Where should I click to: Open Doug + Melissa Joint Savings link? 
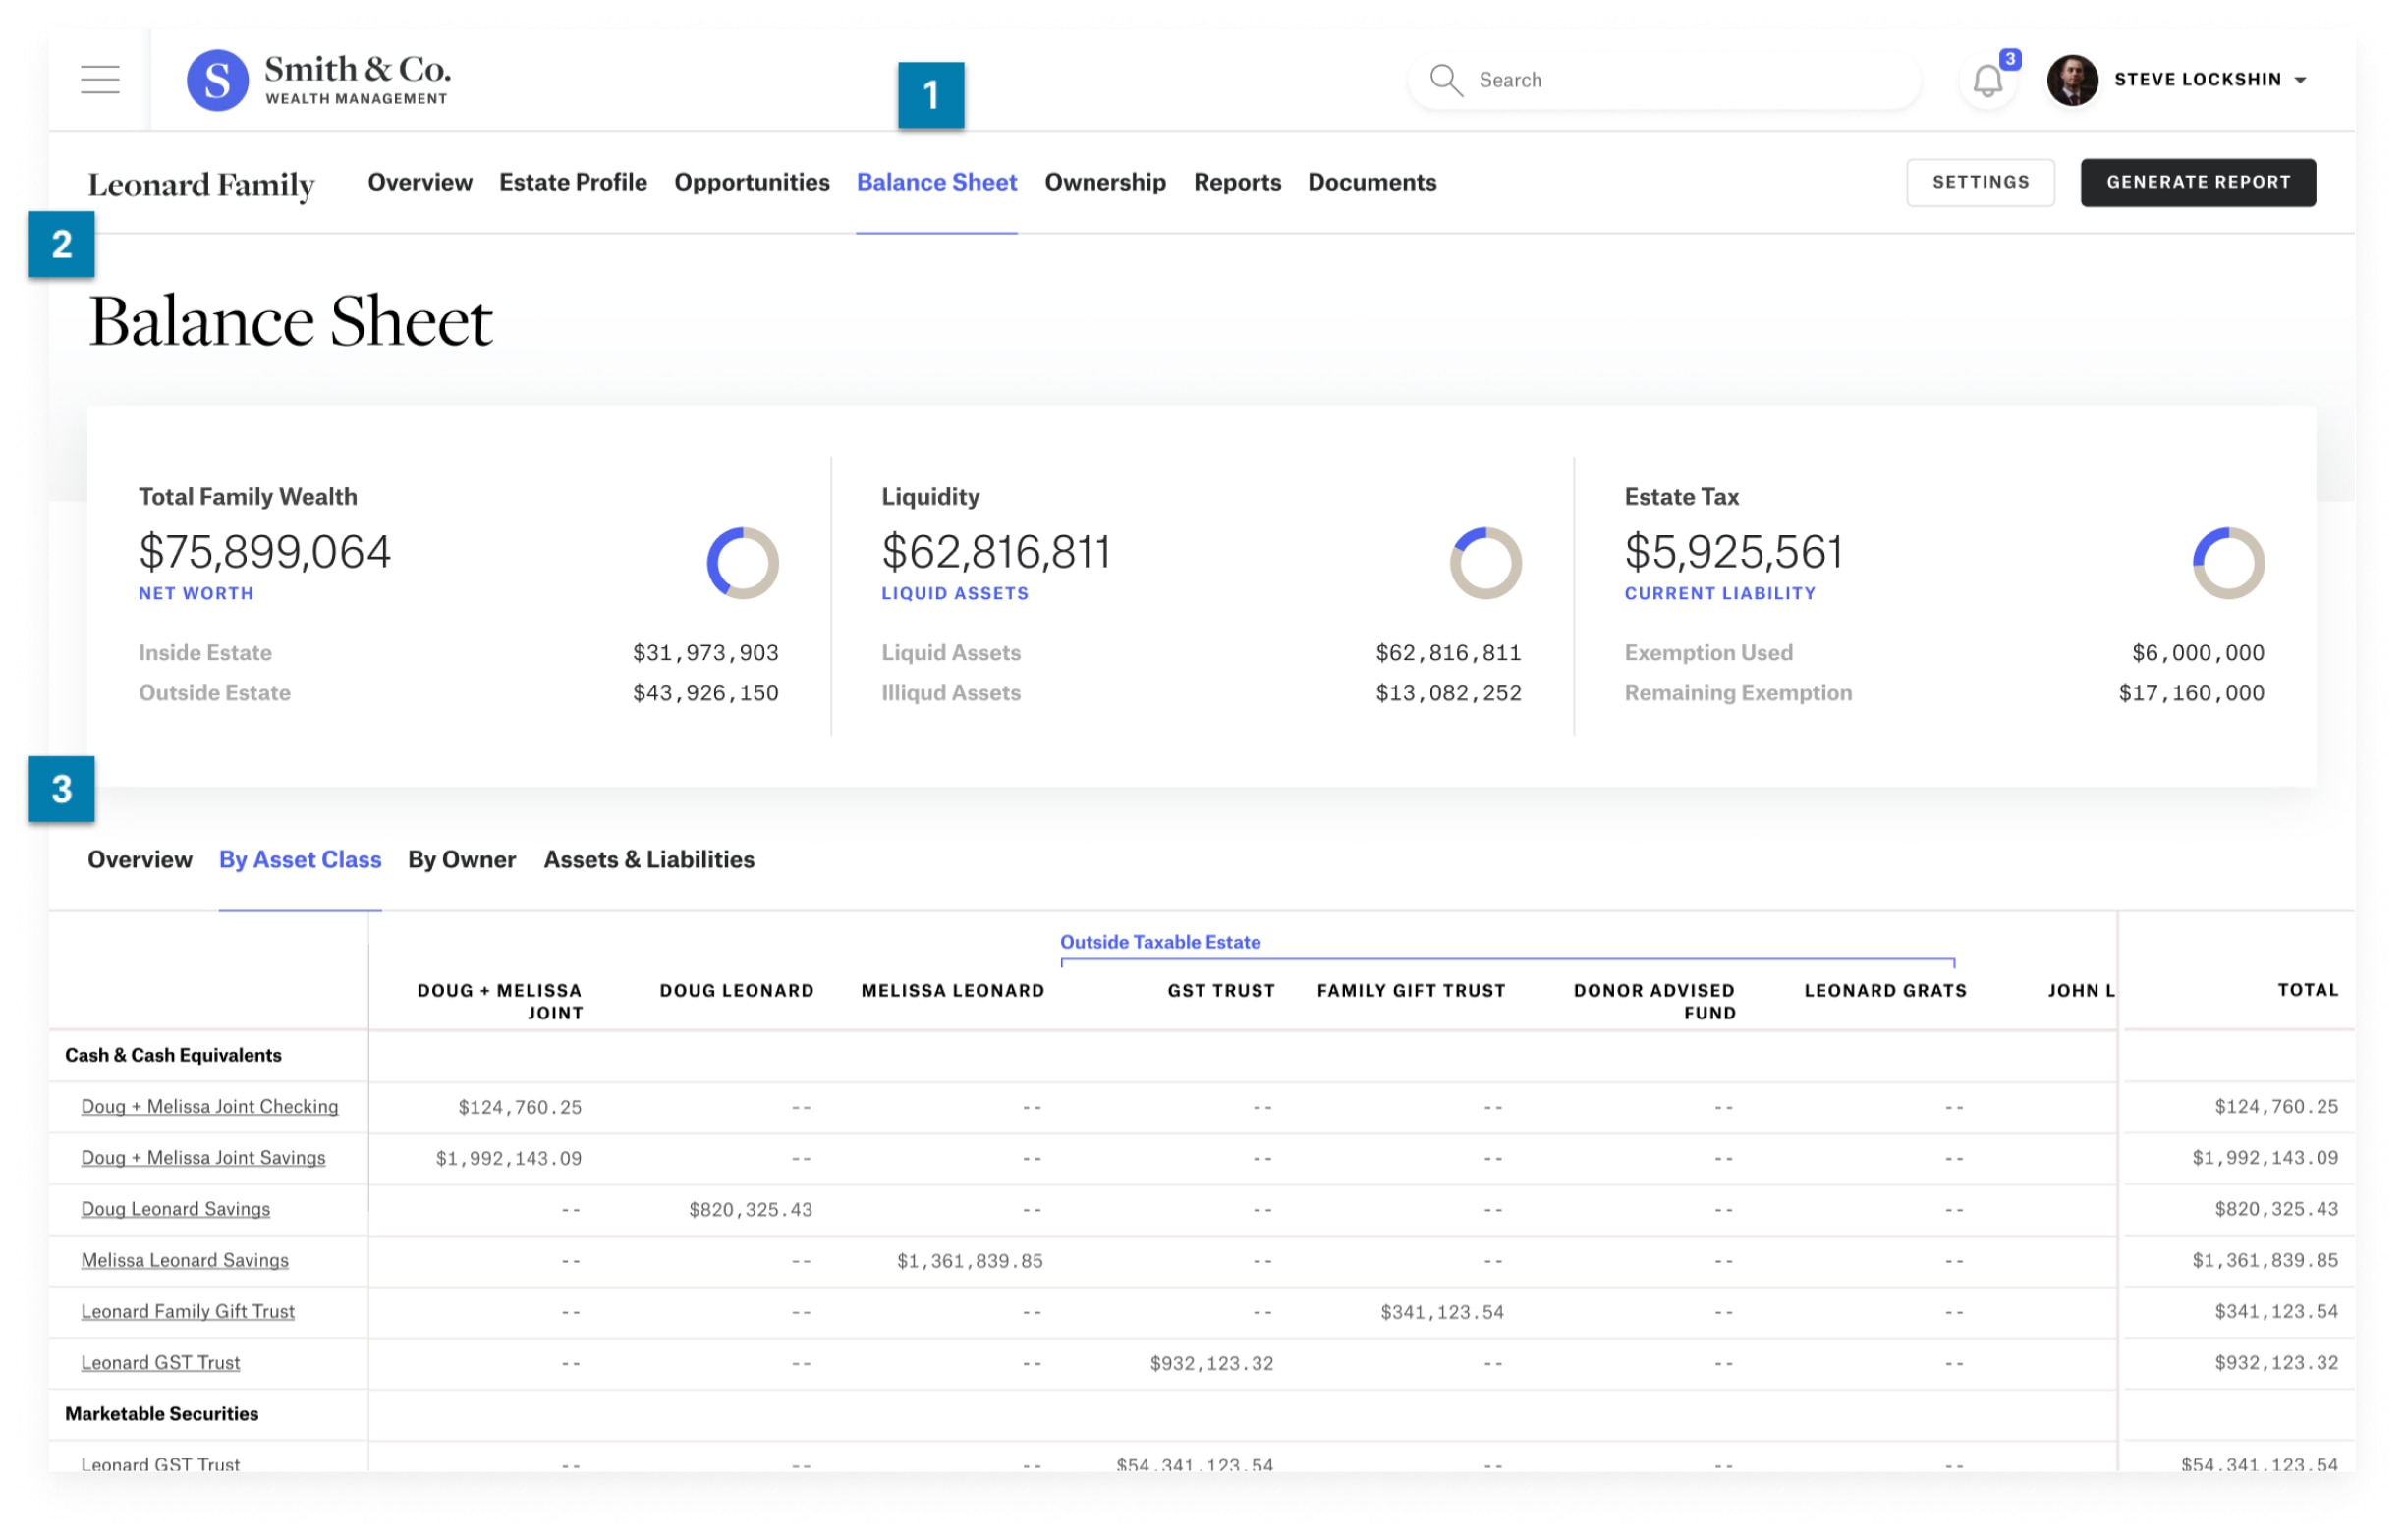tap(203, 1157)
